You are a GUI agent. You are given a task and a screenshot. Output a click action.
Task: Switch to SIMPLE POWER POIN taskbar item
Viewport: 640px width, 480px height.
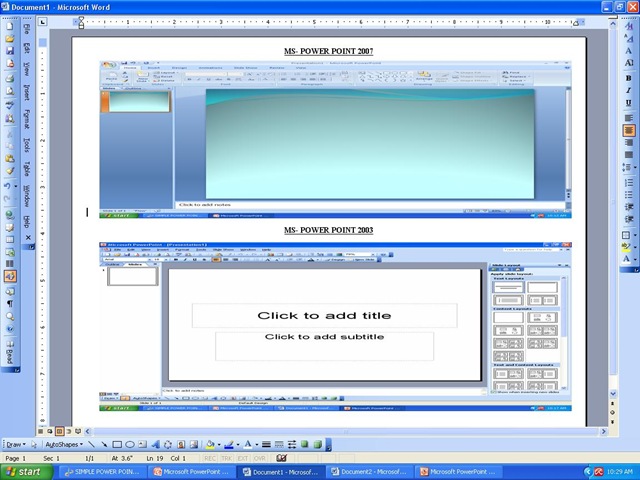pos(102,472)
